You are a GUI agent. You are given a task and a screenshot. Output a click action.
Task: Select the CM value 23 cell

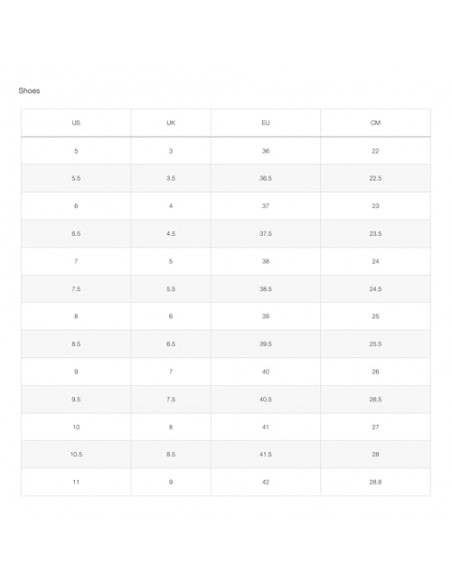(x=375, y=206)
